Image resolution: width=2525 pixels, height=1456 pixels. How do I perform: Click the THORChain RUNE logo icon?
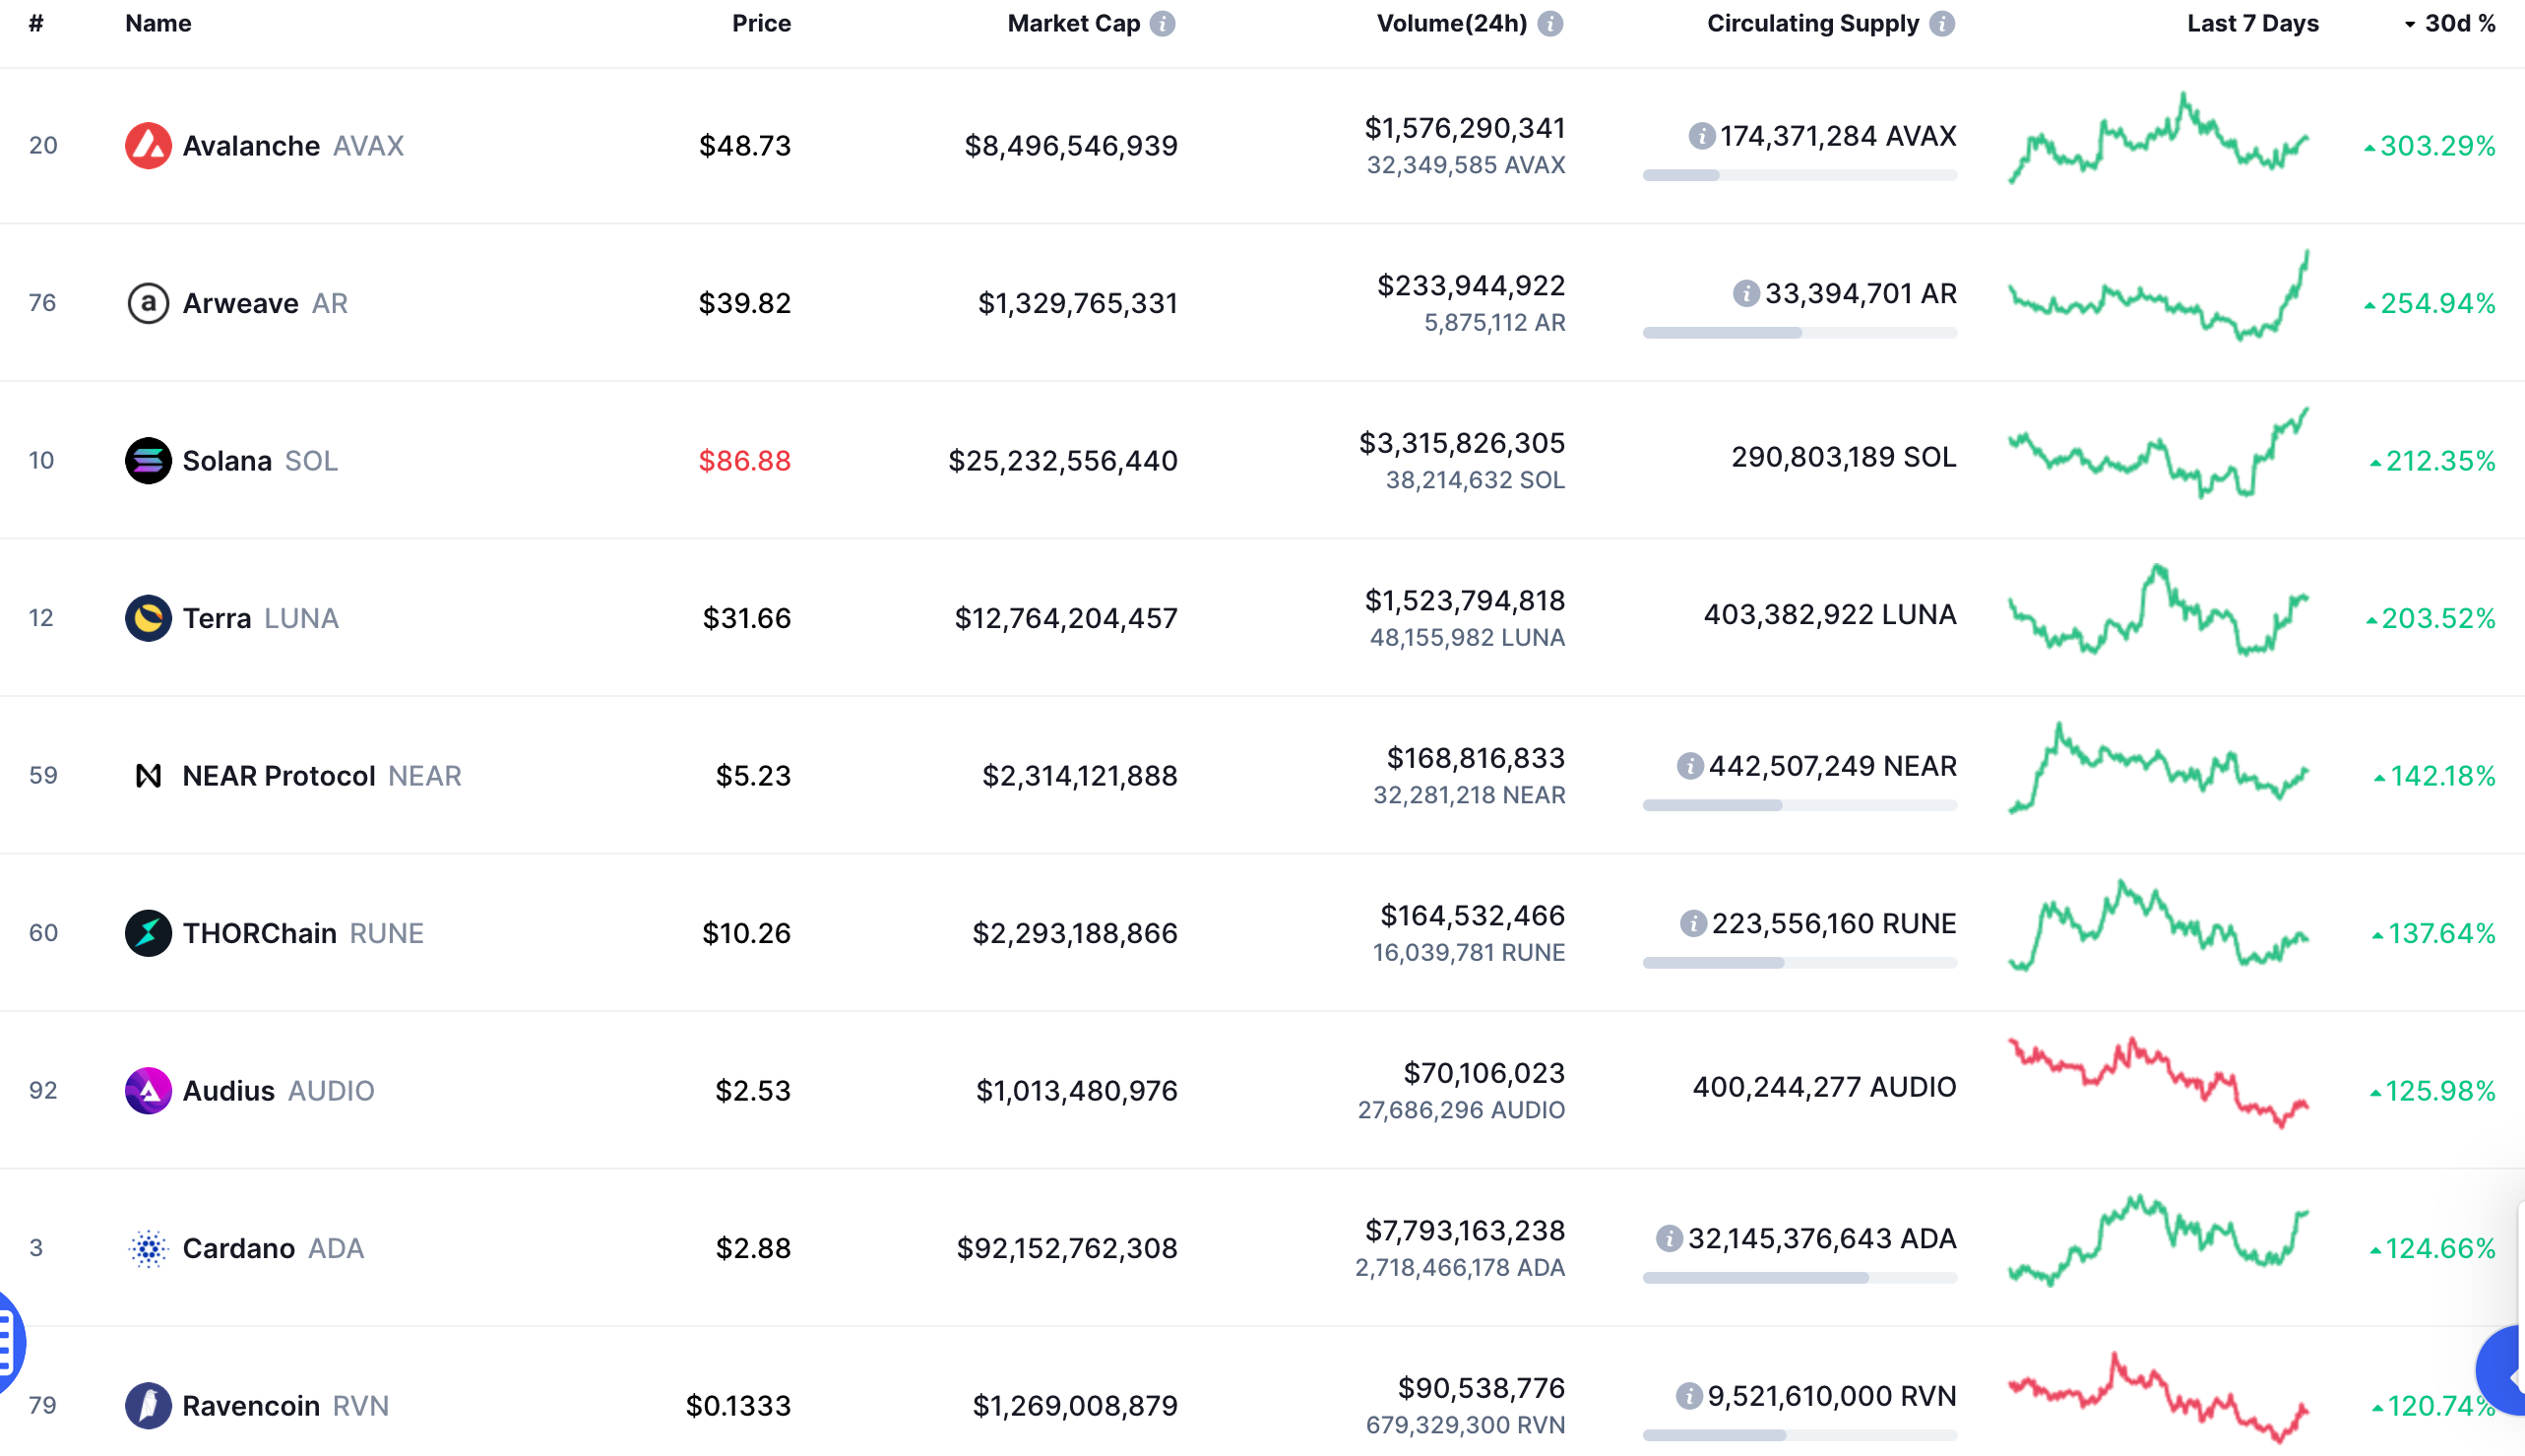pos(148,933)
